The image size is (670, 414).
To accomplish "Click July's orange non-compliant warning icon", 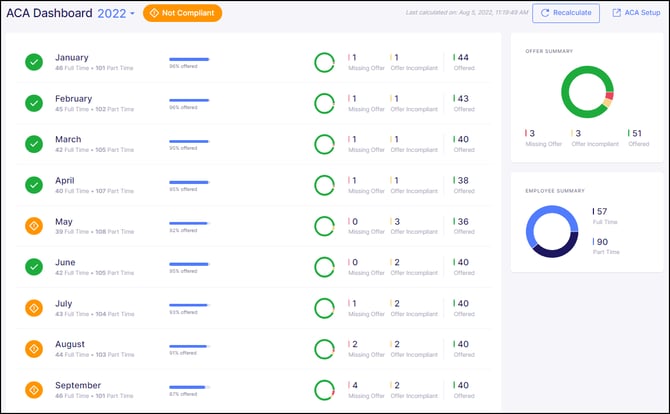I will click(34, 308).
